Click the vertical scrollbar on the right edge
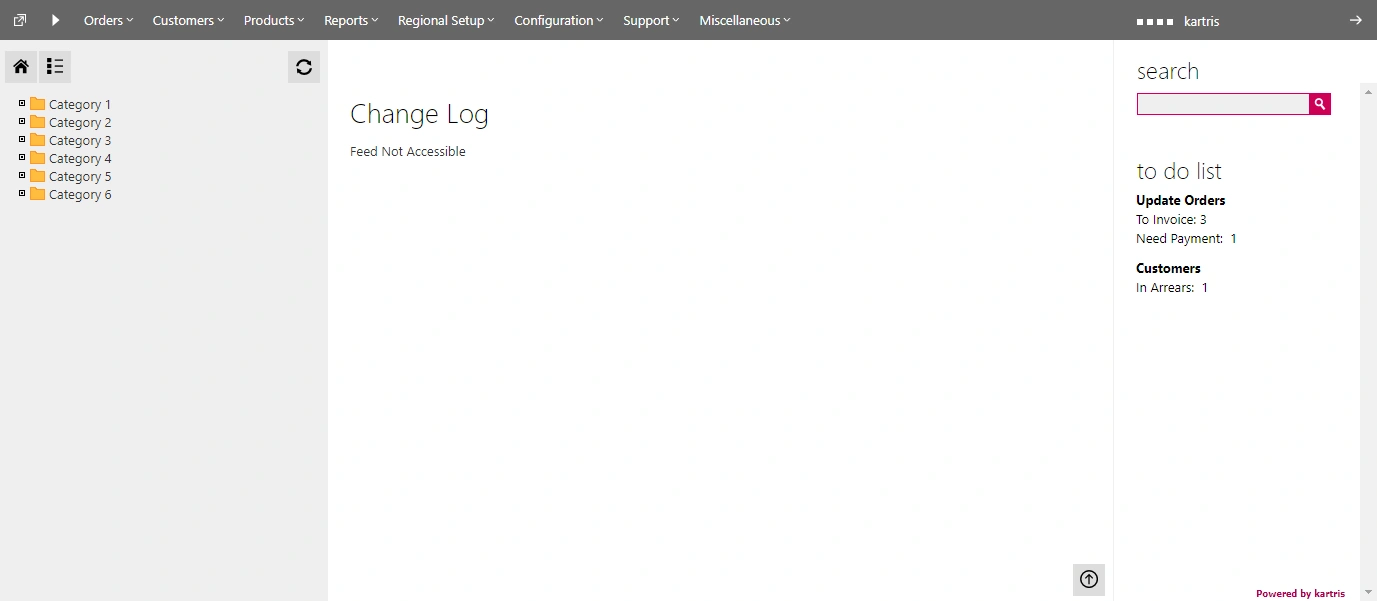Image resolution: width=1377 pixels, height=601 pixels. coord(1368,340)
